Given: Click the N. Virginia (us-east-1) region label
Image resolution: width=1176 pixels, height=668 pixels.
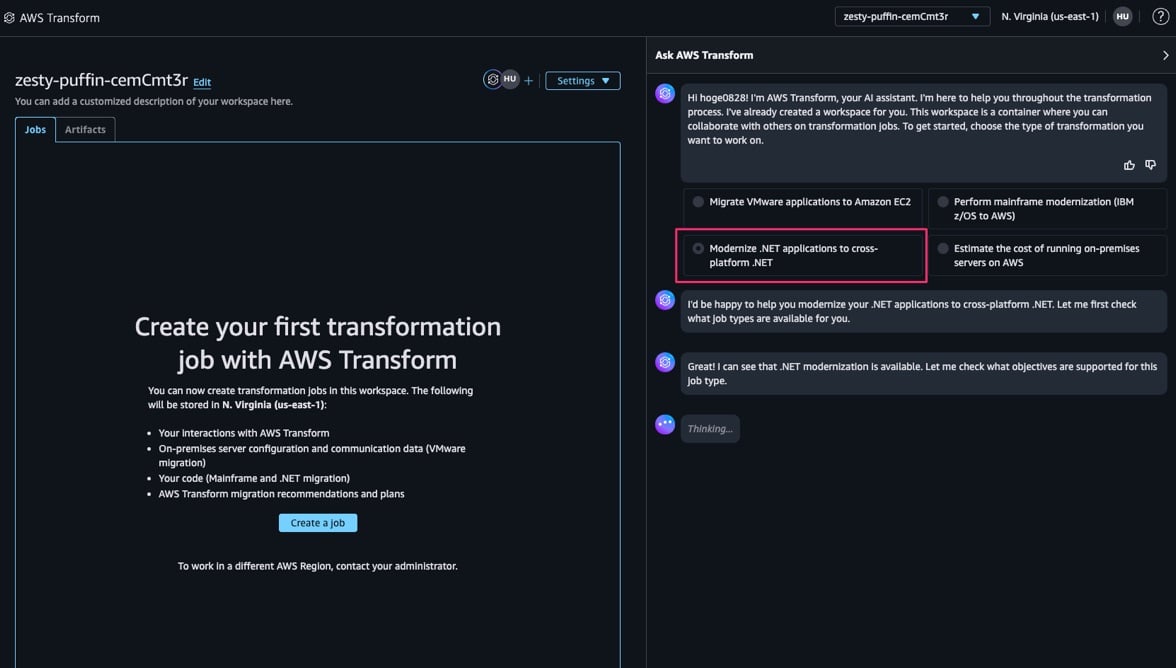Looking at the screenshot, I should coord(1049,16).
